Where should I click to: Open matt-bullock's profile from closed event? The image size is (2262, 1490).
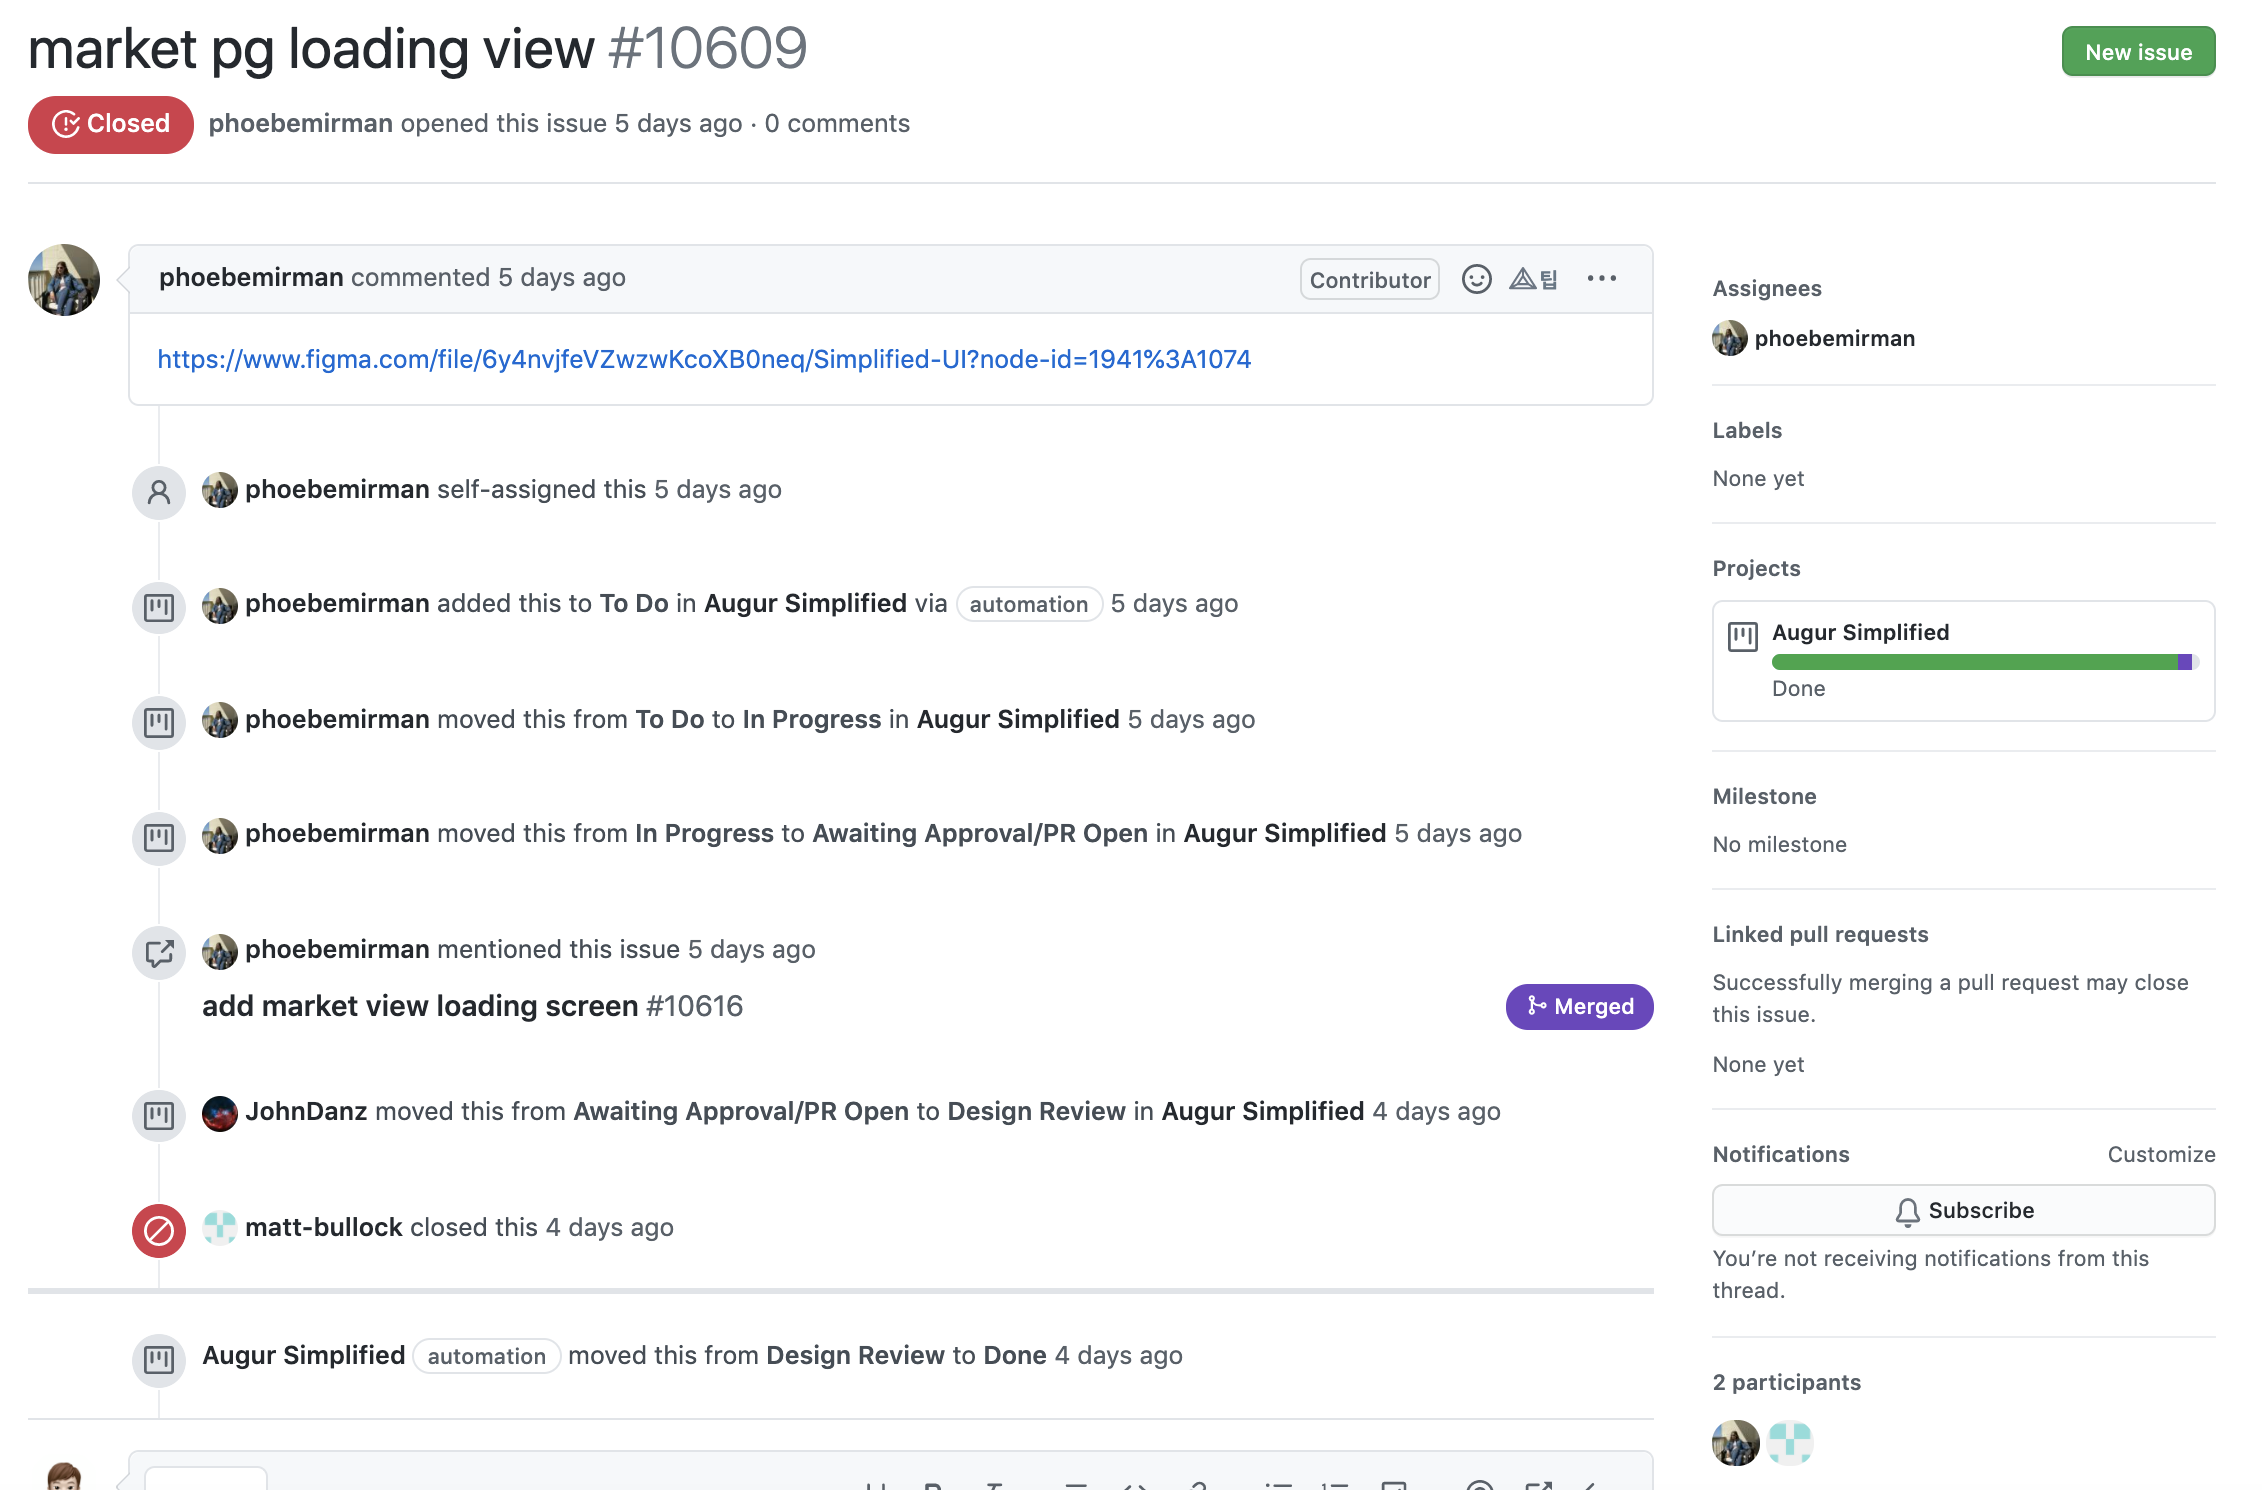[323, 1227]
